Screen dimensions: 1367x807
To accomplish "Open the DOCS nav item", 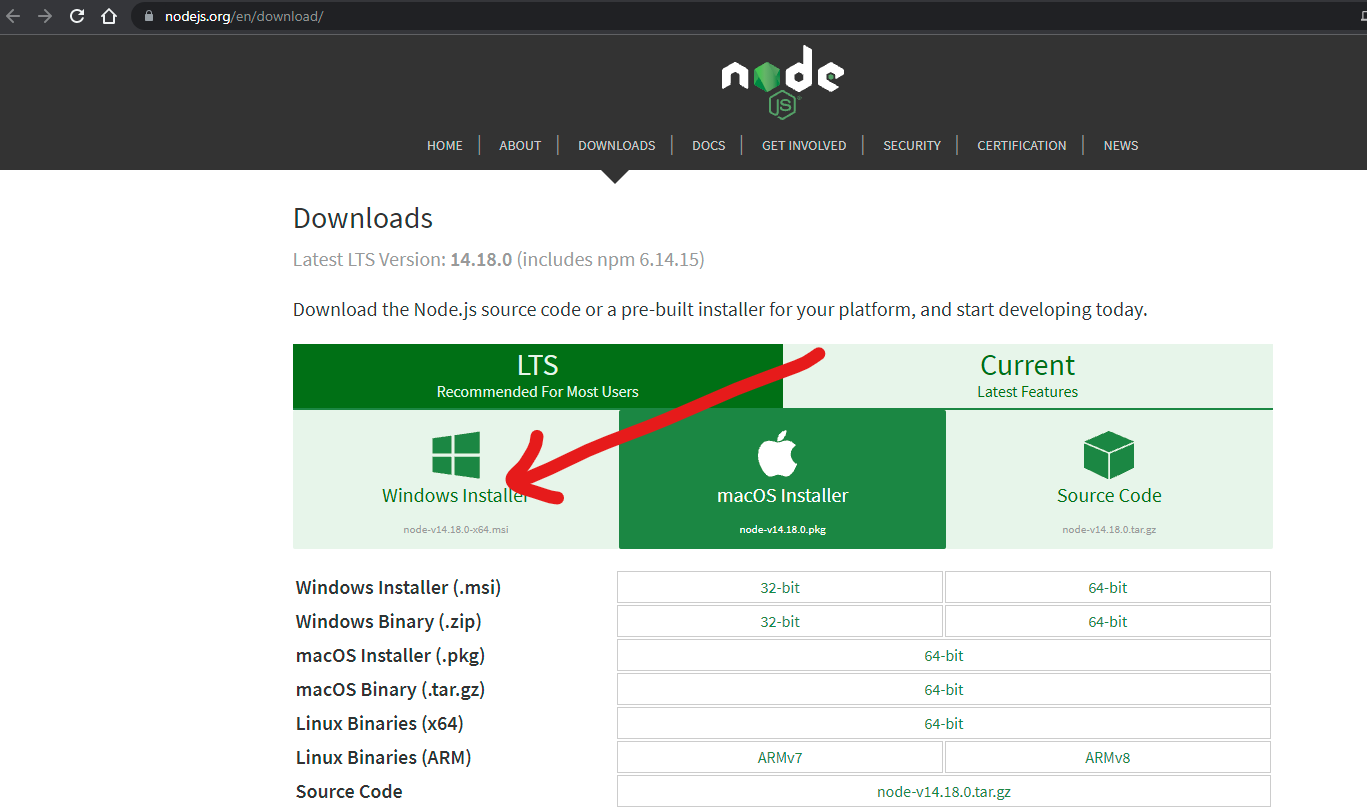I will [x=709, y=146].
